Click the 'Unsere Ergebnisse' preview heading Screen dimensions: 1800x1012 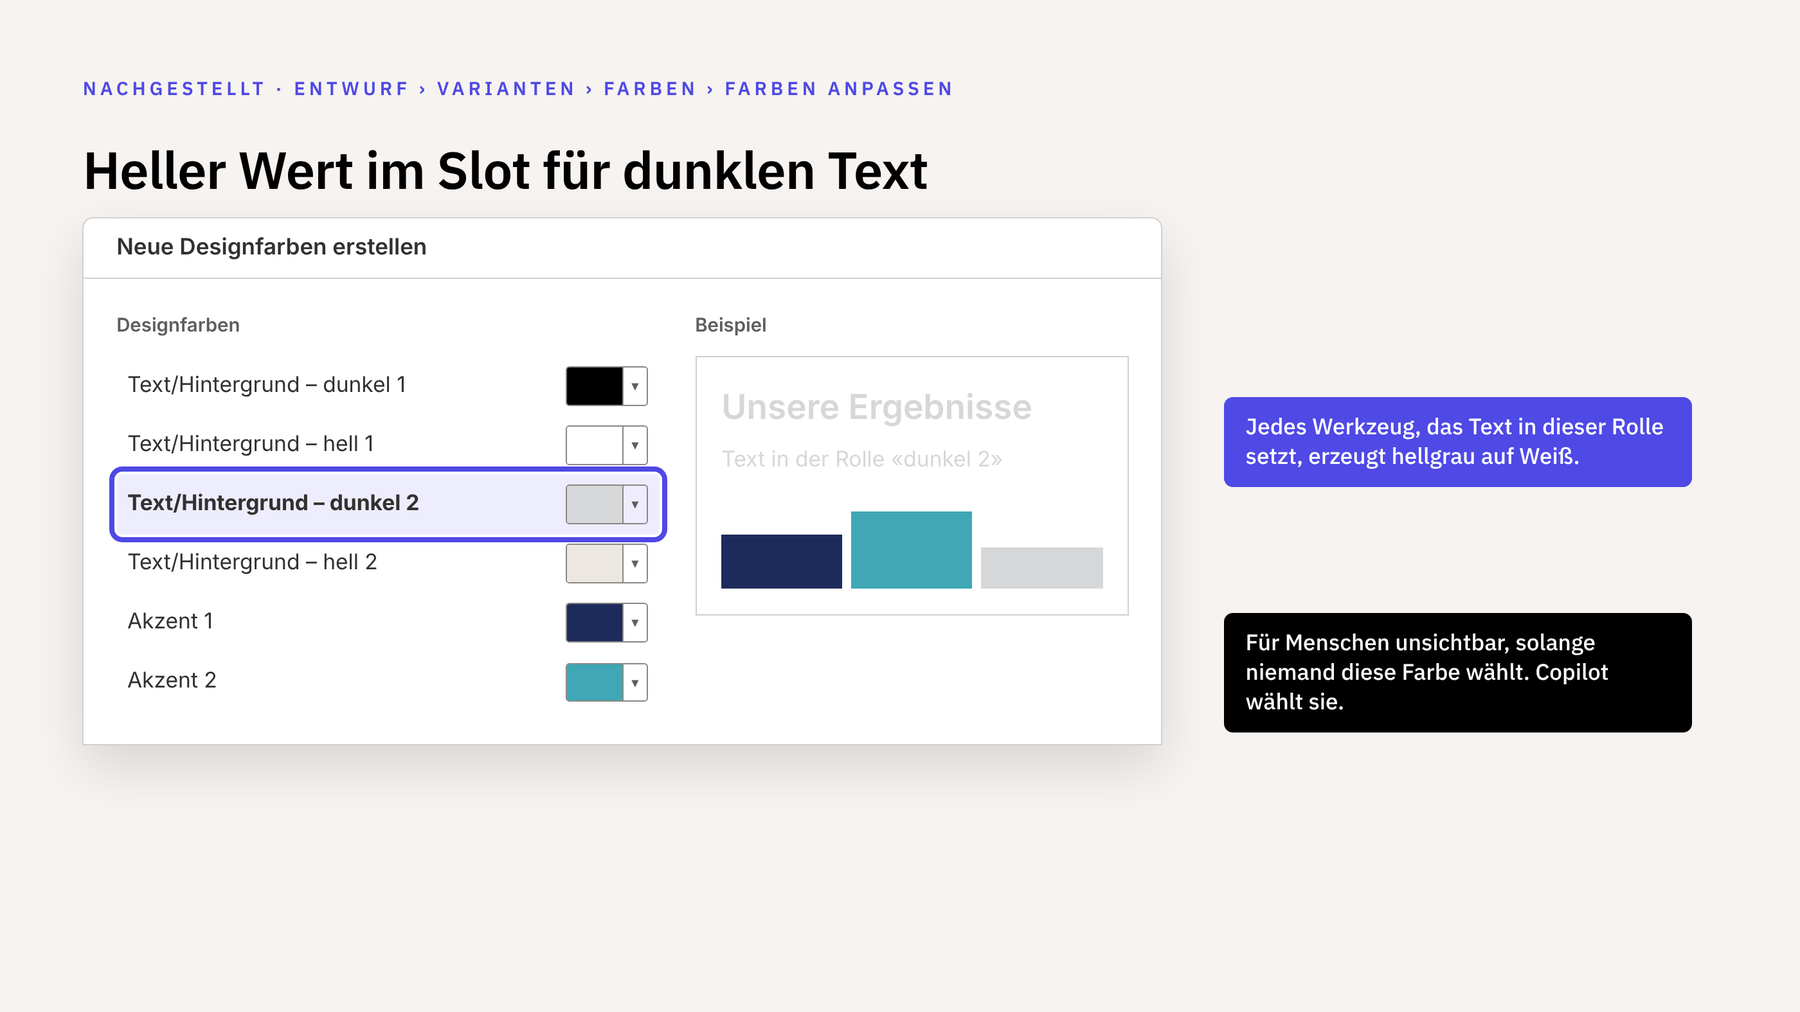[x=877, y=407]
